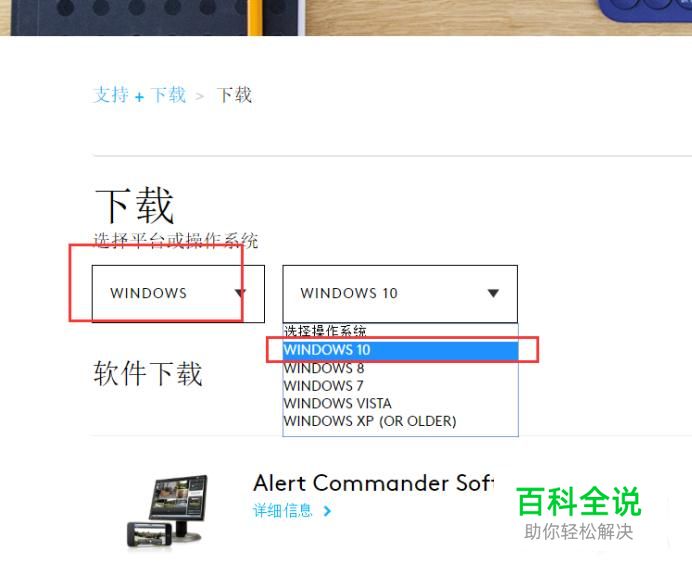Image resolution: width=692 pixels, height=576 pixels.
Task: Click the WINDOWS 10 dropdown arrow
Action: [493, 293]
